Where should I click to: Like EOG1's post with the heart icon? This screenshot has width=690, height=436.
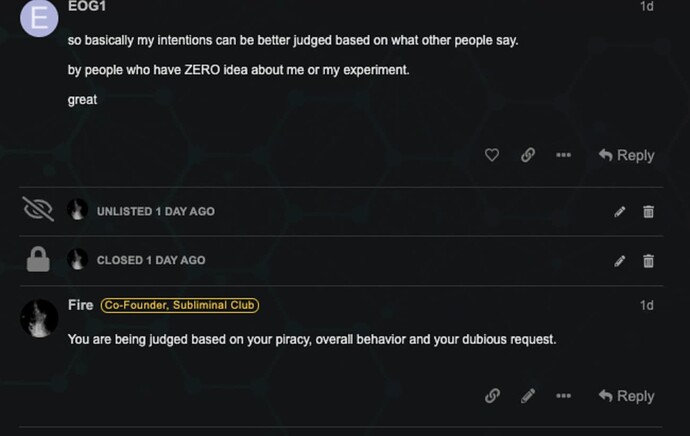coord(491,155)
